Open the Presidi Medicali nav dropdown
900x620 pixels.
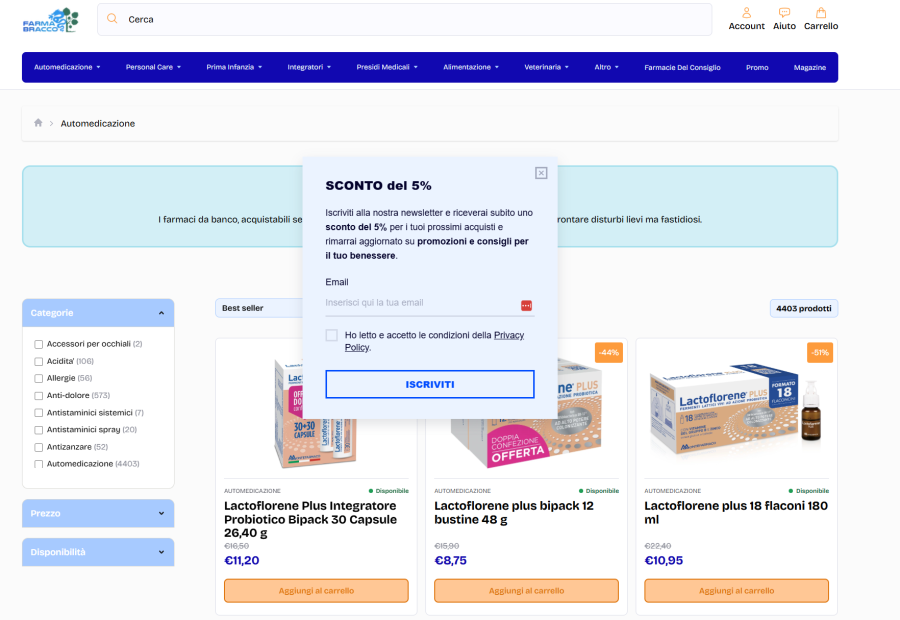click(387, 67)
